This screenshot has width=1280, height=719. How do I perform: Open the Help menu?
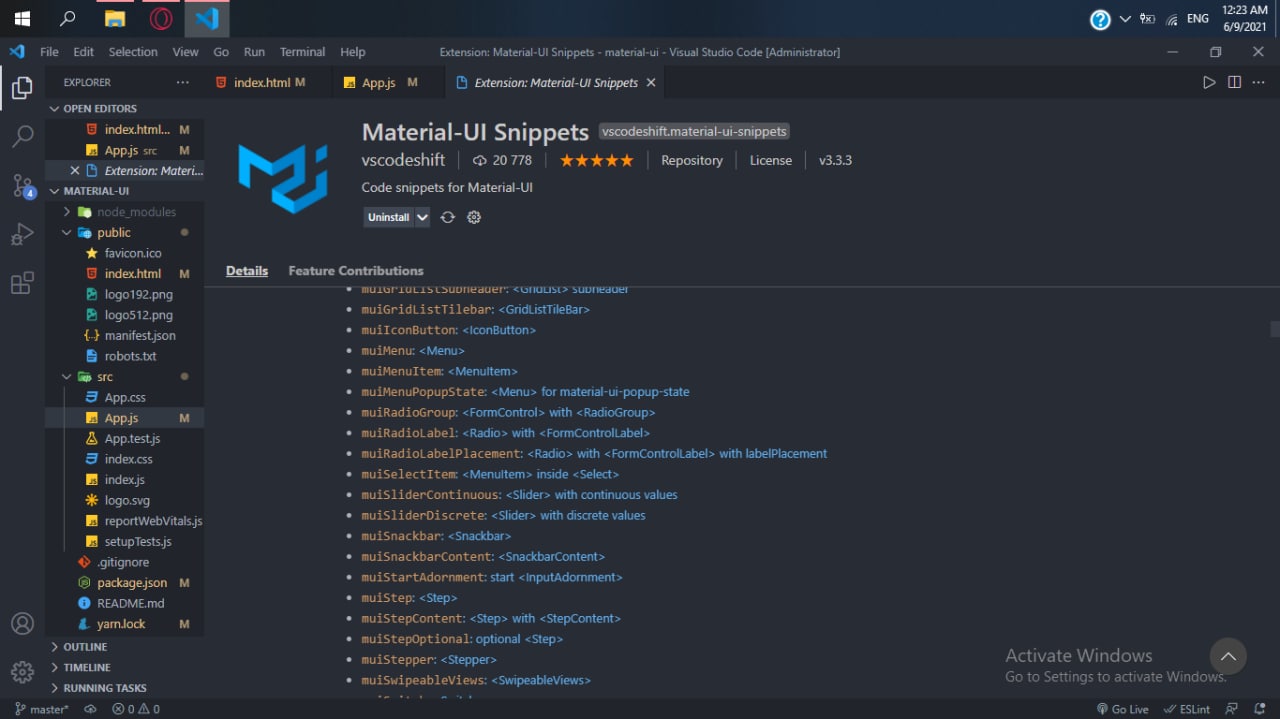(x=352, y=52)
